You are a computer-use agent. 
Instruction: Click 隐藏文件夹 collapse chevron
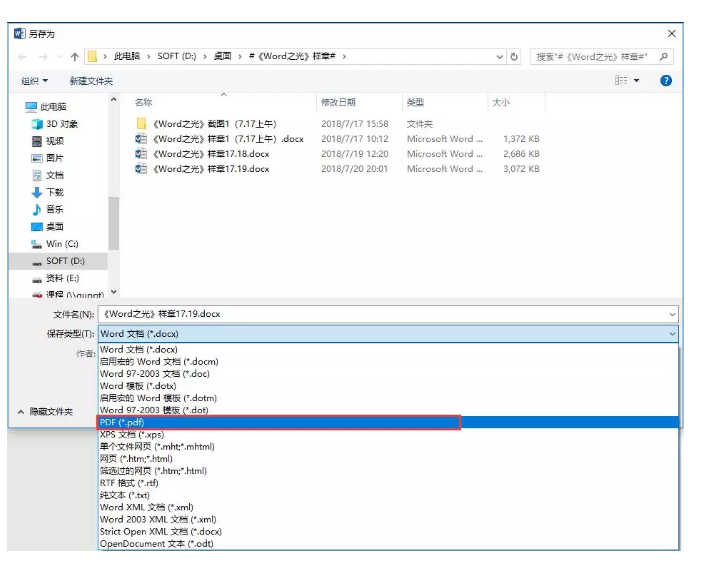pyautogui.click(x=21, y=412)
